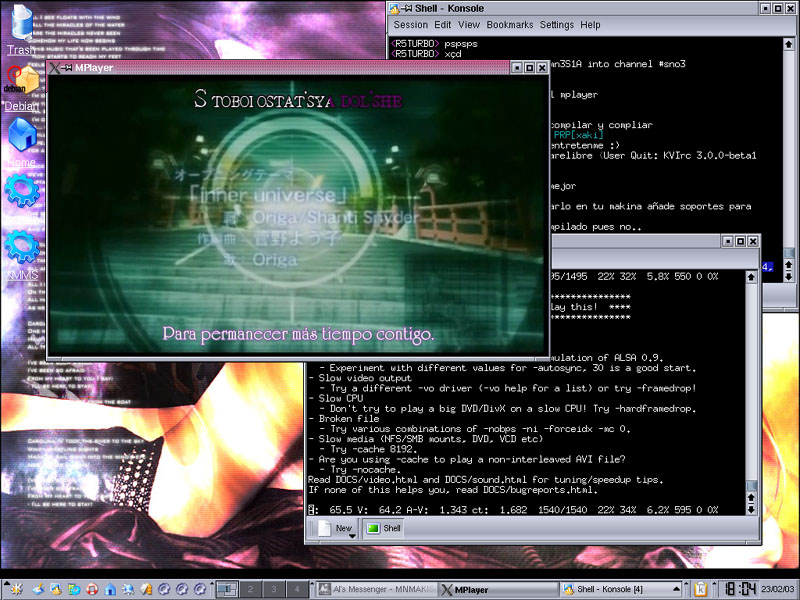Click the Konsole scrollbar down arrow
This screenshot has width=800, height=600.
pyautogui.click(x=752, y=508)
